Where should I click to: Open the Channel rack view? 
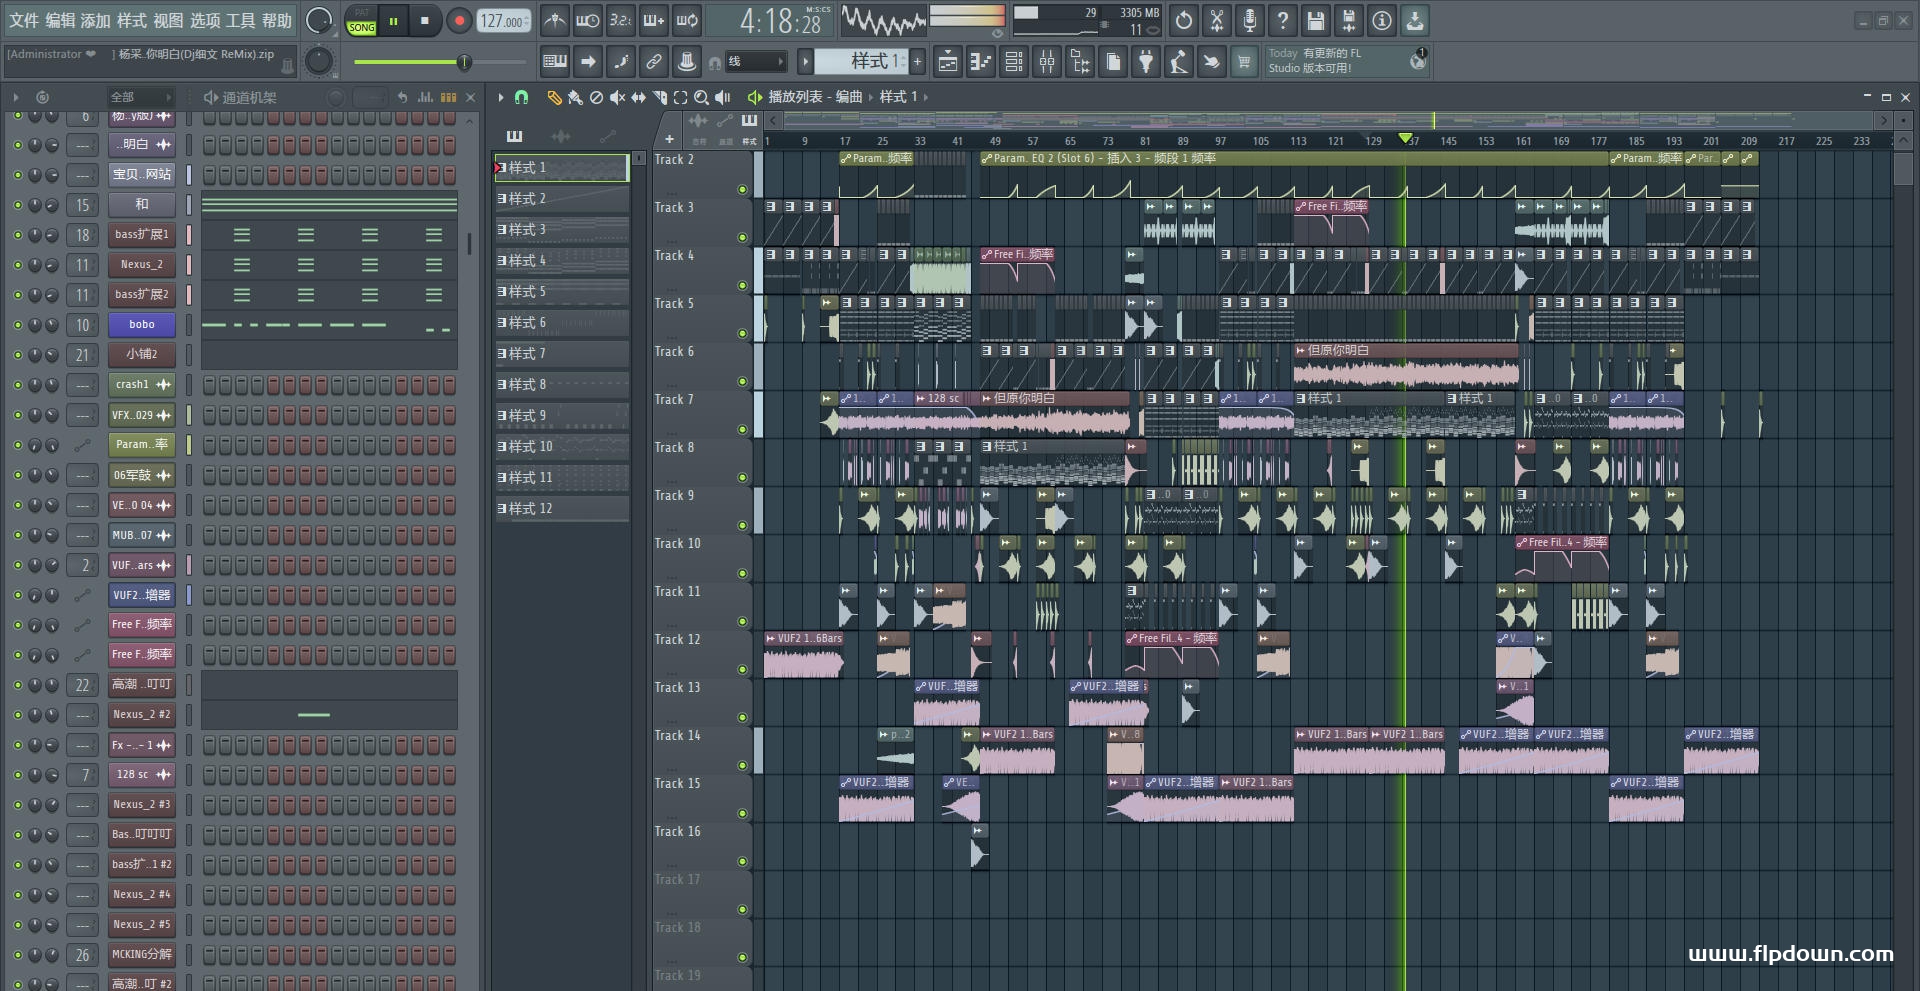click(1014, 62)
